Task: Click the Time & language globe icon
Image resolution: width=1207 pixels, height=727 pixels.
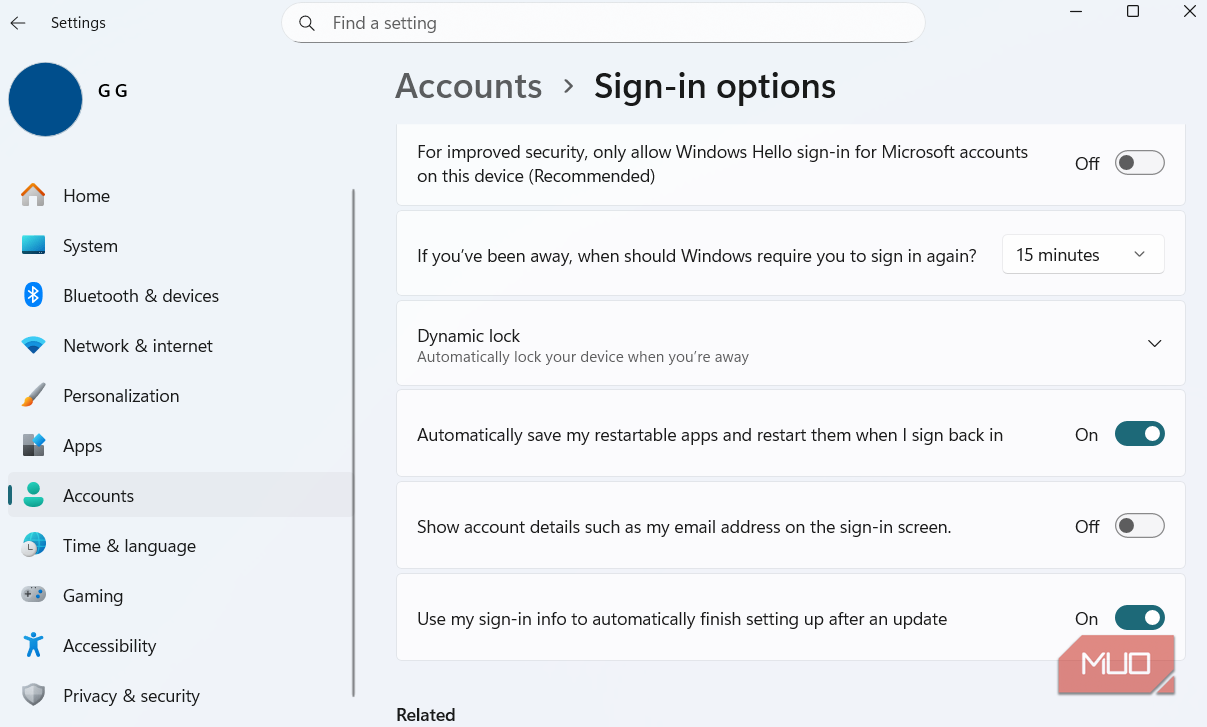Action: [x=33, y=546]
